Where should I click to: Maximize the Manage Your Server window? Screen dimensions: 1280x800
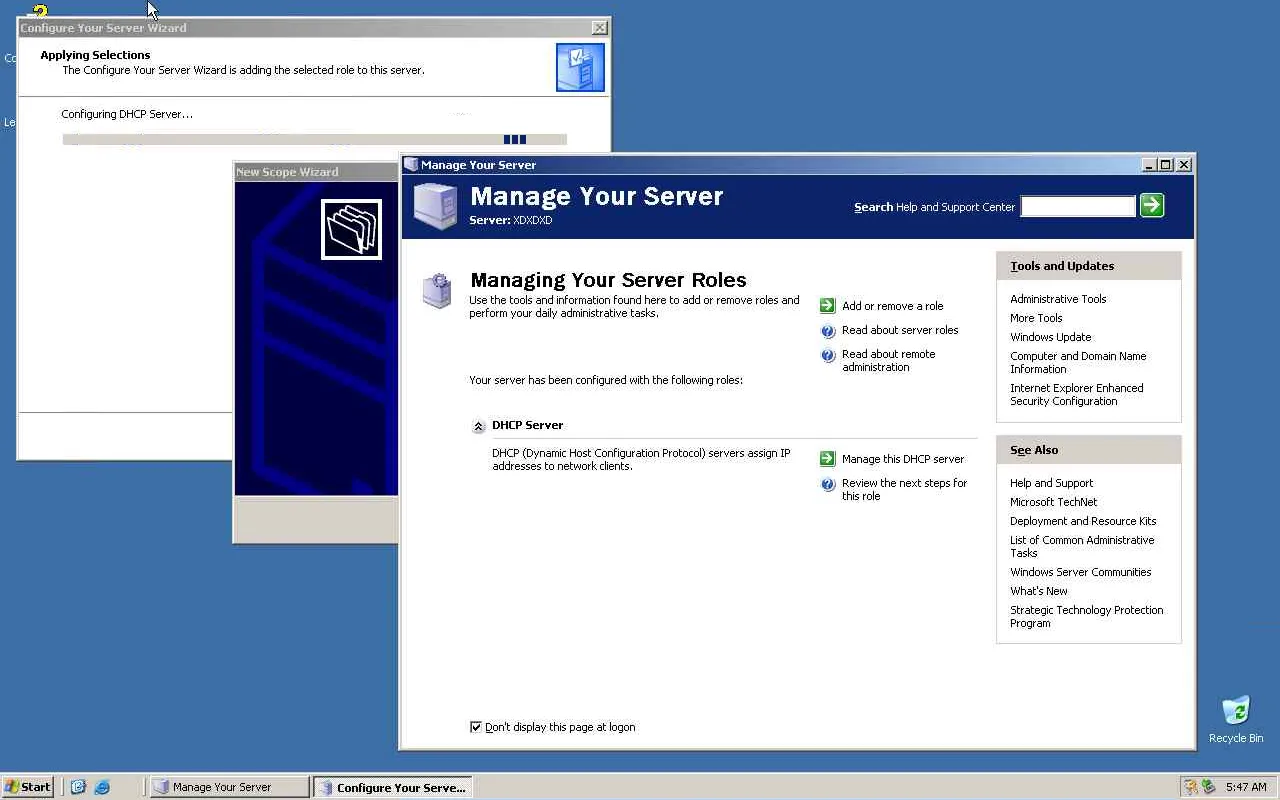point(1166,165)
